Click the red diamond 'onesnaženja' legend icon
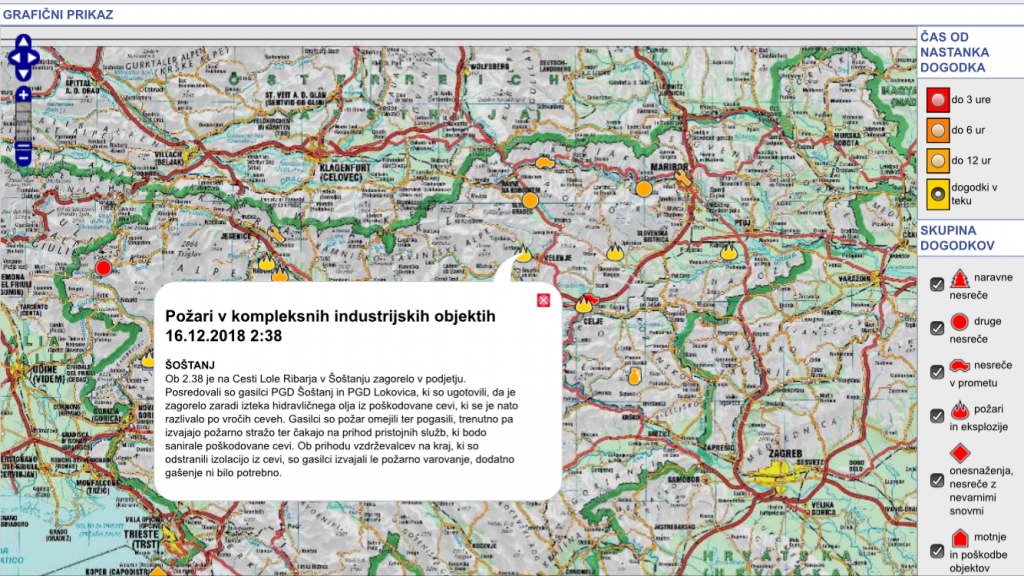Image resolution: width=1024 pixels, height=576 pixels. (959, 453)
